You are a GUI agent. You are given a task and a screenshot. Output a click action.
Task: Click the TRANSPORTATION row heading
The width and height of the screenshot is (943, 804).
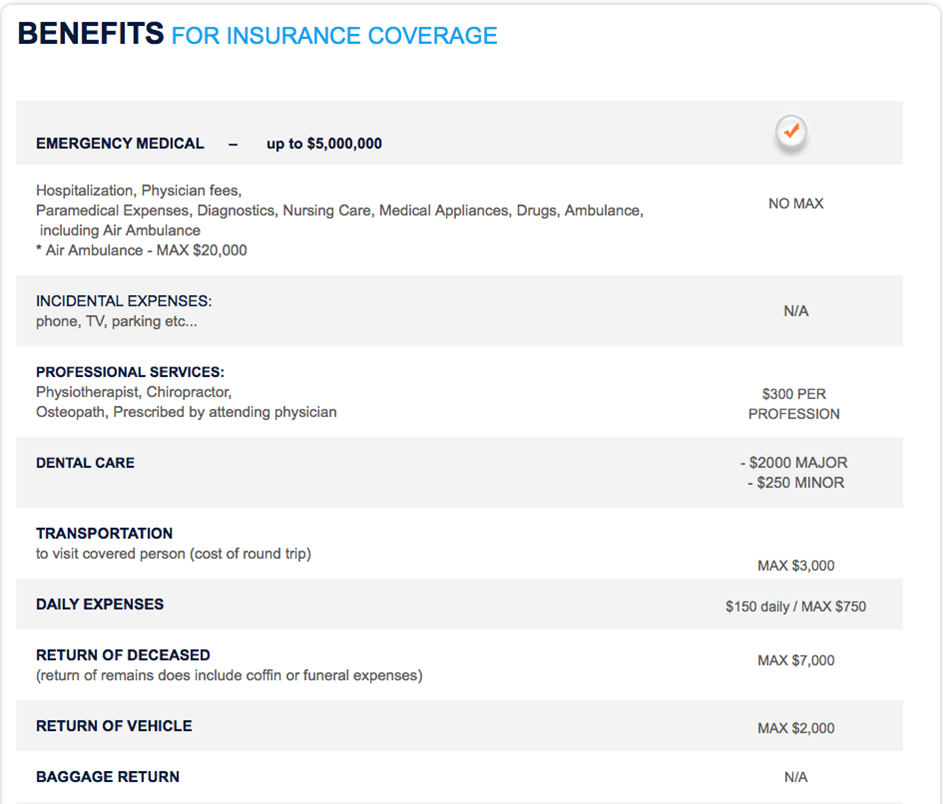click(104, 534)
